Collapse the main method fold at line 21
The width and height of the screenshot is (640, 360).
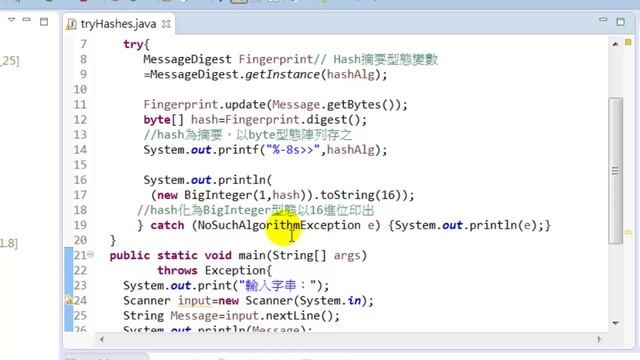(x=90, y=255)
